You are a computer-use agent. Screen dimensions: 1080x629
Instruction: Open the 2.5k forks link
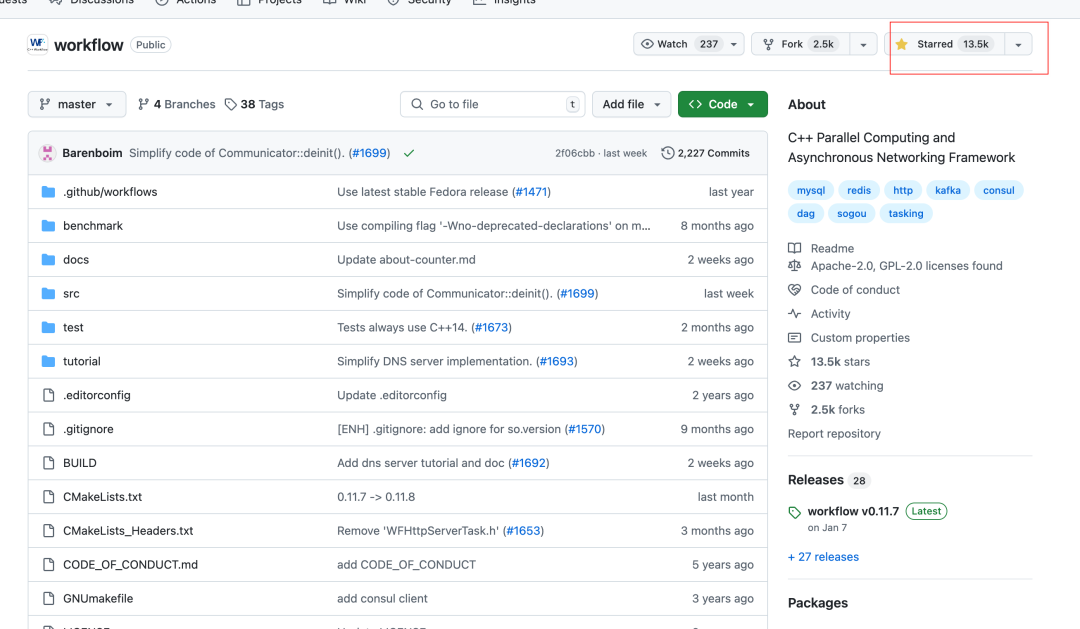point(838,410)
